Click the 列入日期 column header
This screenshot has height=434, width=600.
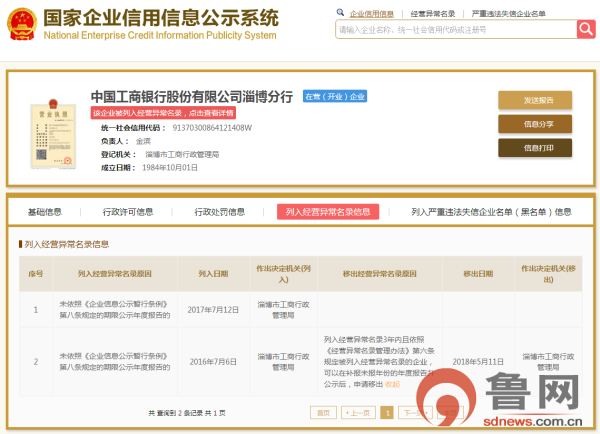(x=213, y=274)
